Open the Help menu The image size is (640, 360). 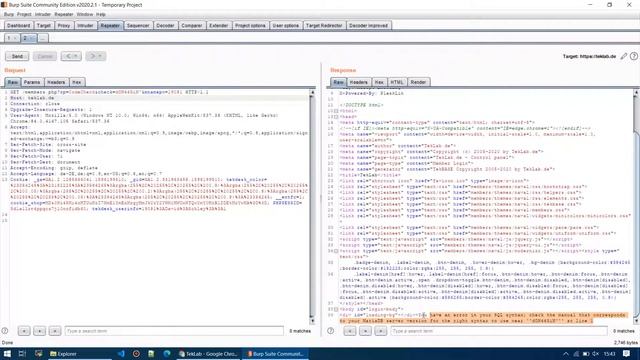click(x=101, y=14)
